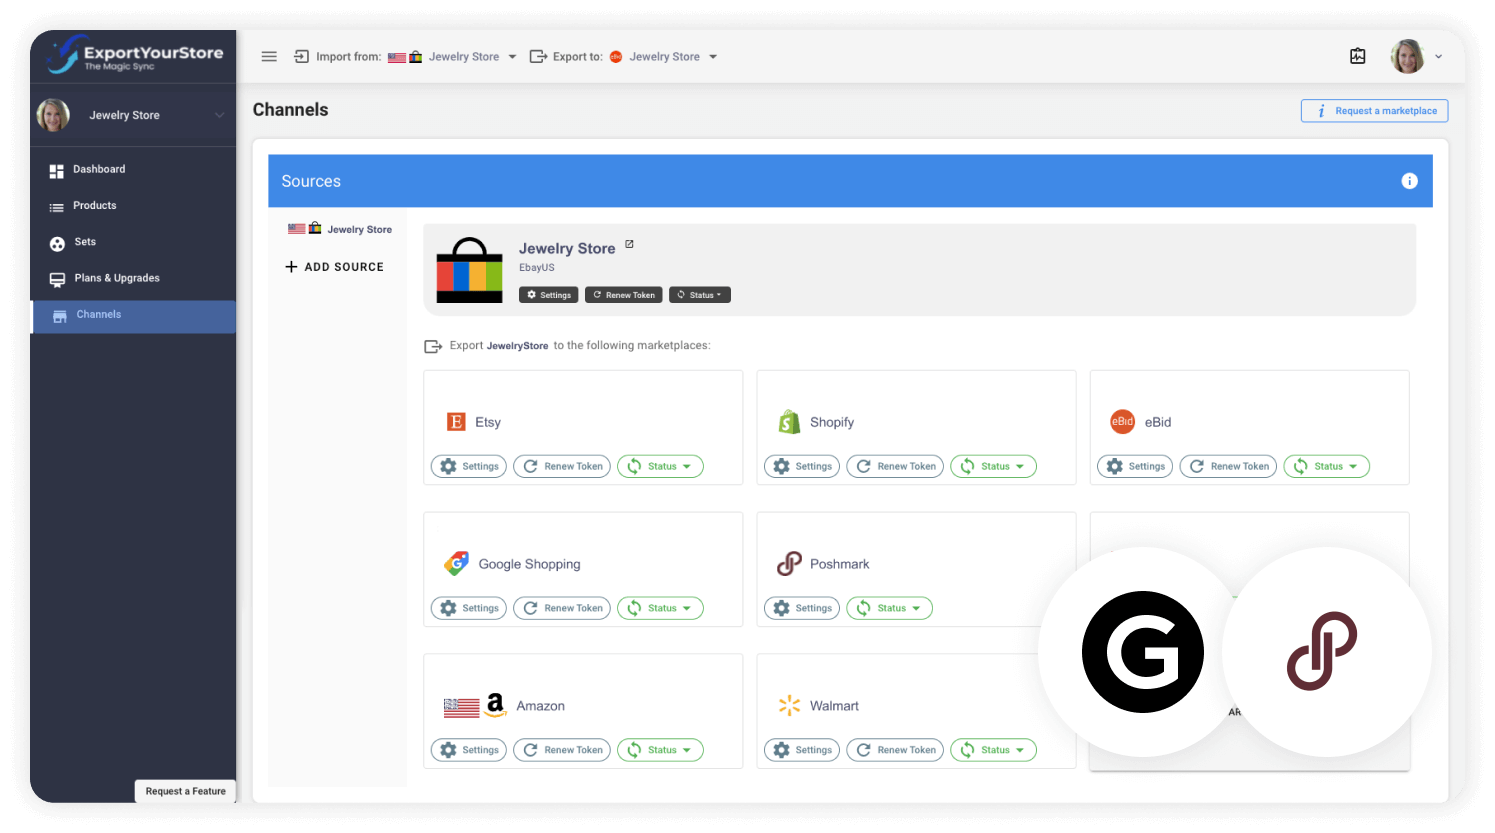Viewport: 1495px width, 833px height.
Task: Click the Etsy logo icon
Action: 456,422
